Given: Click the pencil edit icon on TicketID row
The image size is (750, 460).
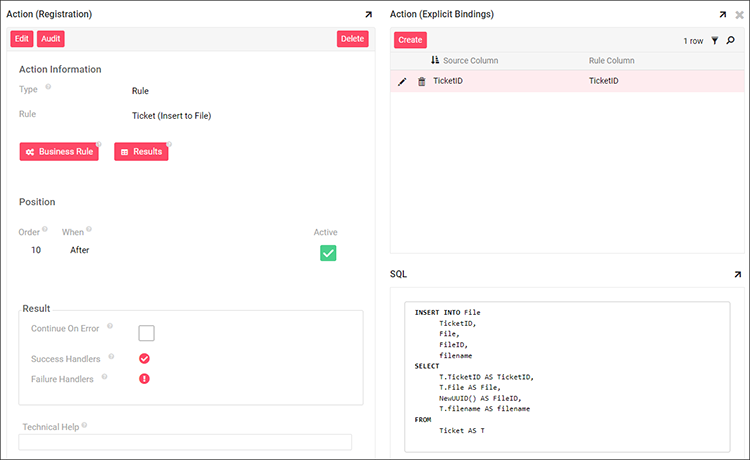Looking at the screenshot, I should [x=402, y=81].
